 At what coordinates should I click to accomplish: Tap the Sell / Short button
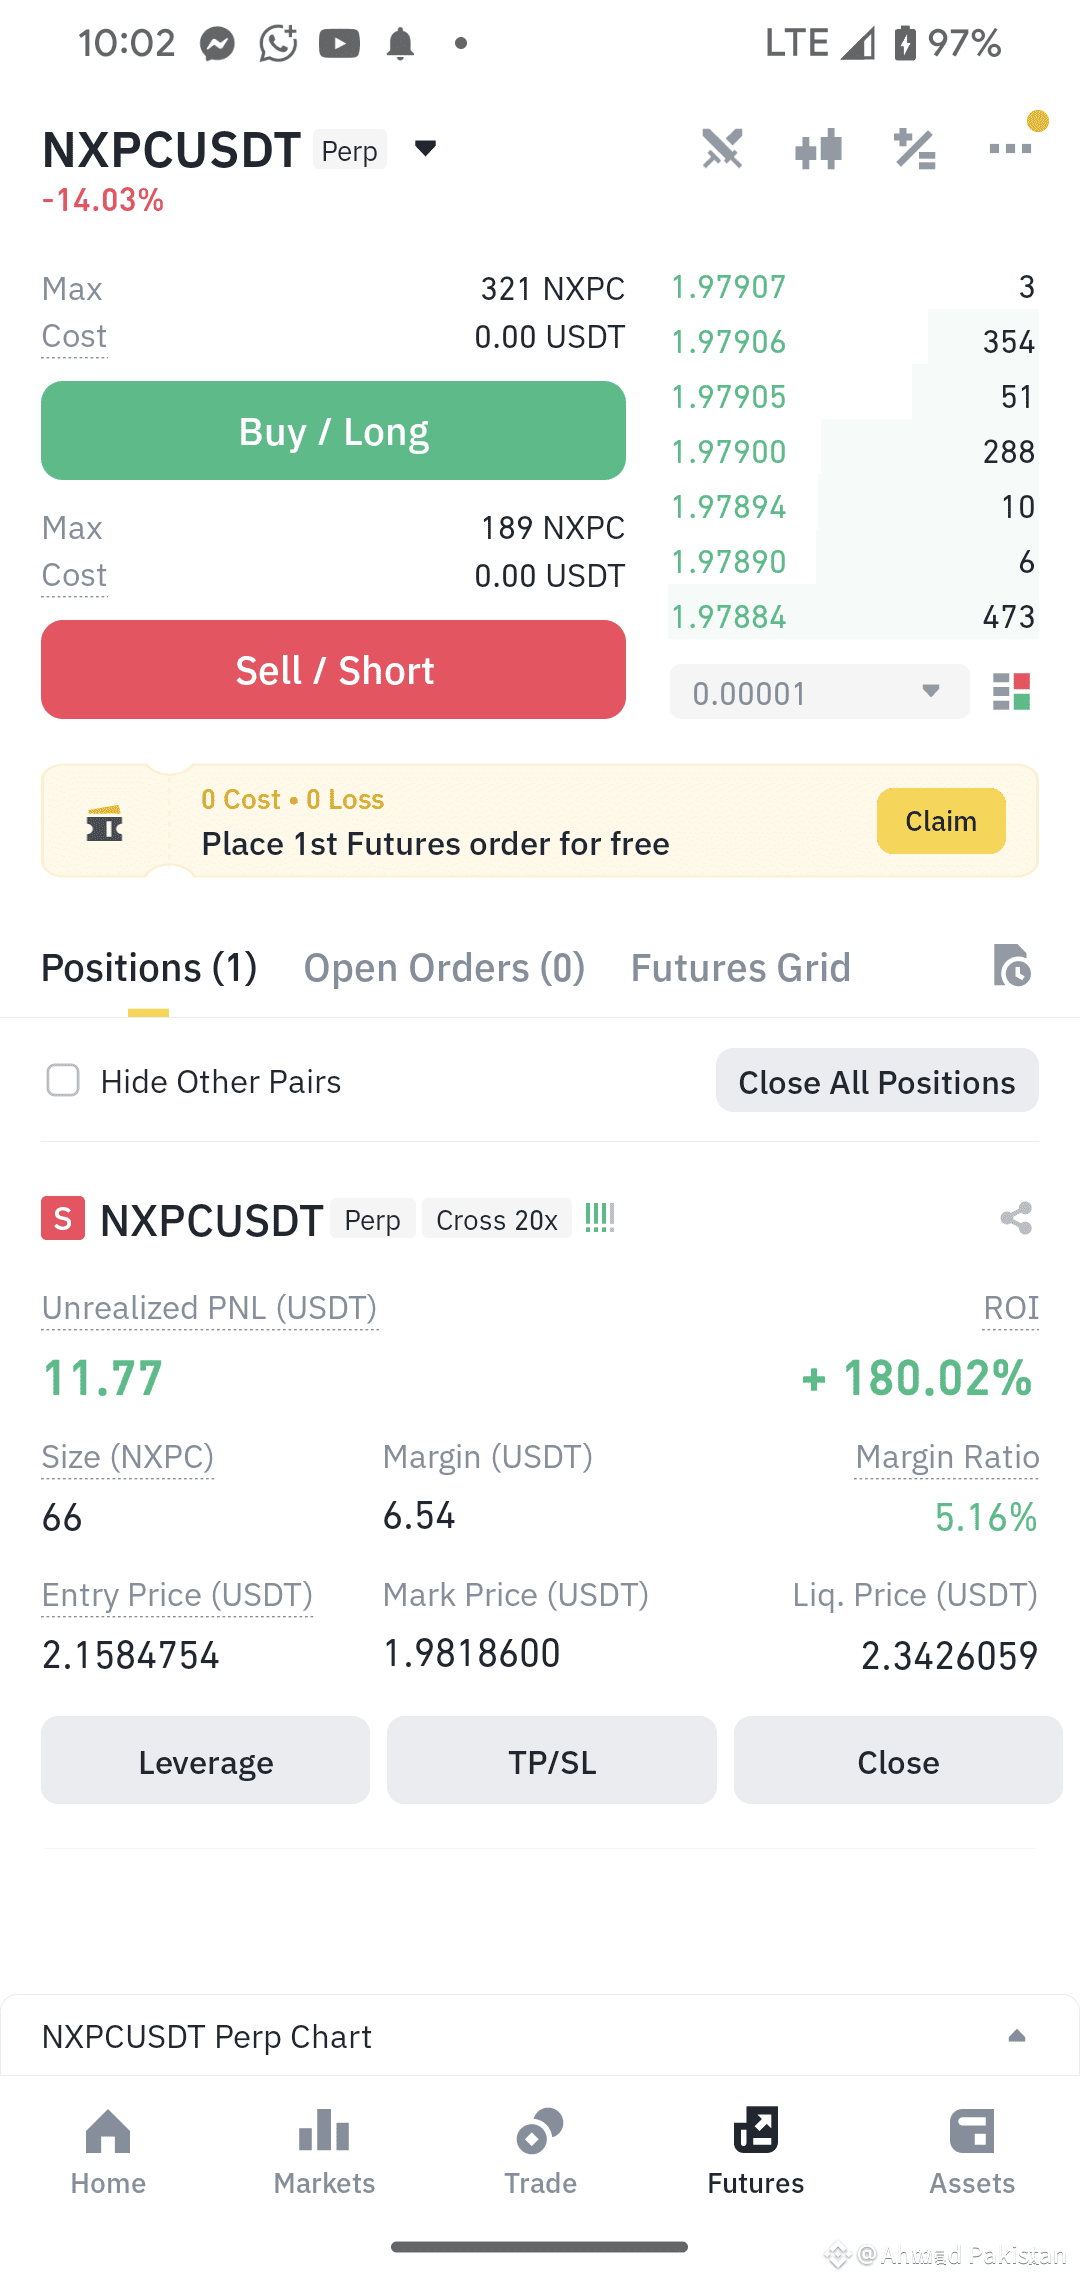click(x=333, y=670)
